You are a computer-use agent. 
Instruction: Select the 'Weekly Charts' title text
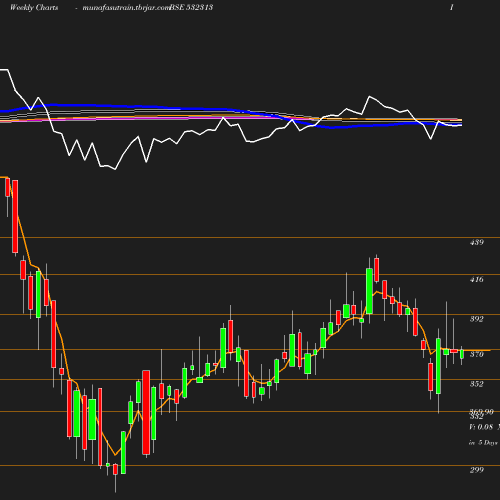pyautogui.click(x=34, y=7)
